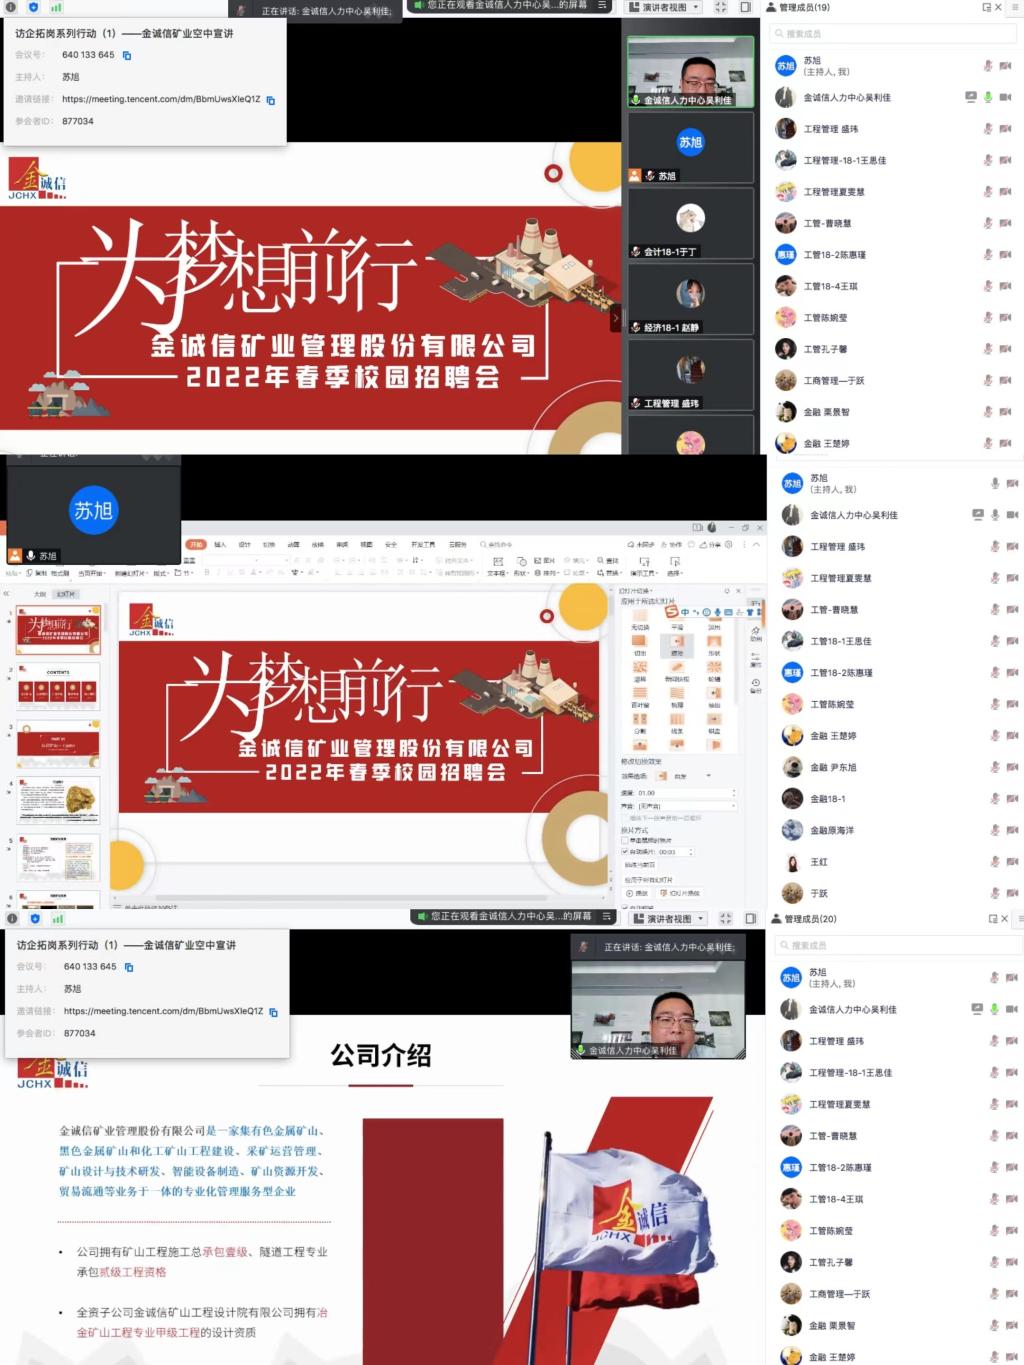Copy meeting number in card over red slide

(127, 55)
